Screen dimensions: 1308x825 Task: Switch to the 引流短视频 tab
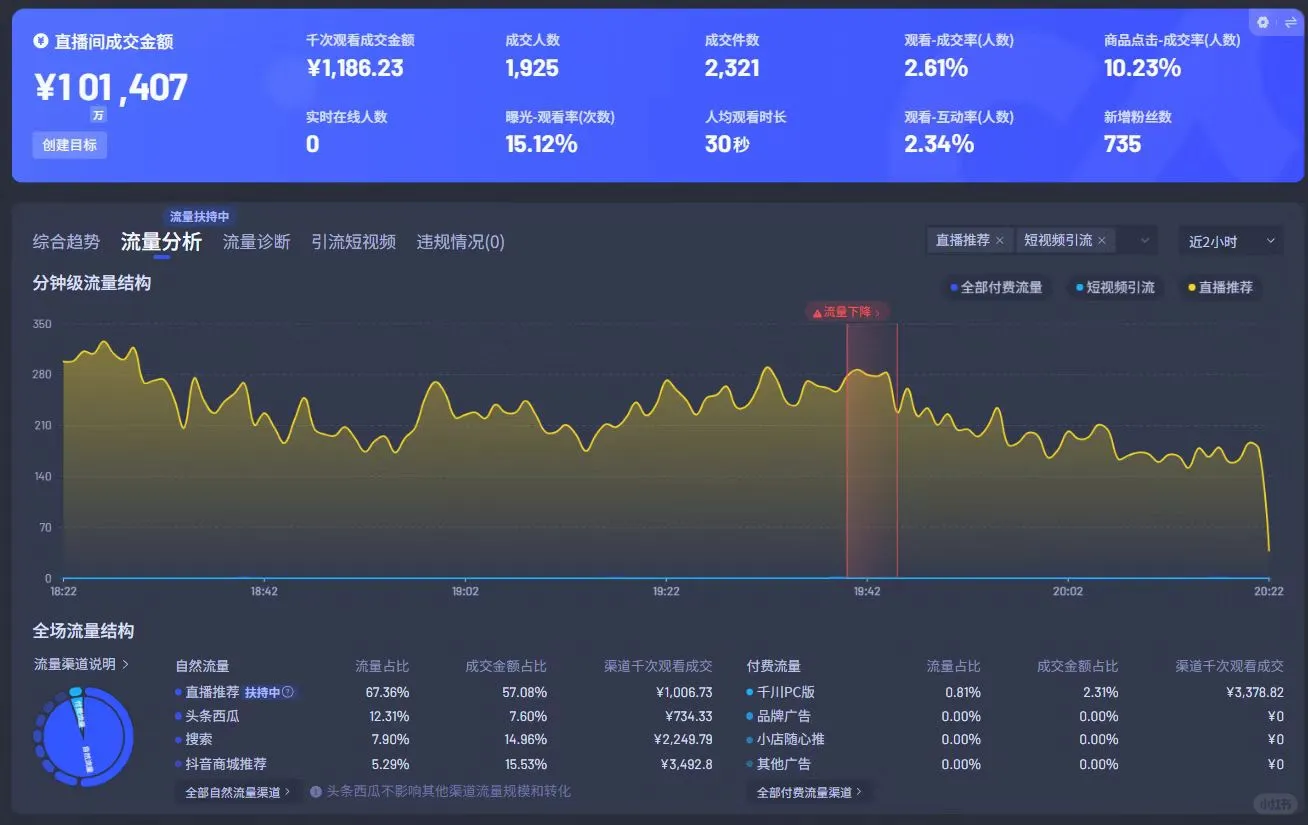354,241
